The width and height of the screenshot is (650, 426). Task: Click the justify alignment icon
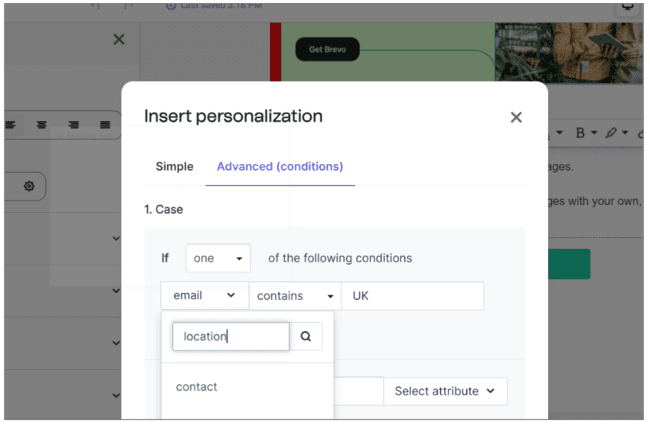(105, 125)
